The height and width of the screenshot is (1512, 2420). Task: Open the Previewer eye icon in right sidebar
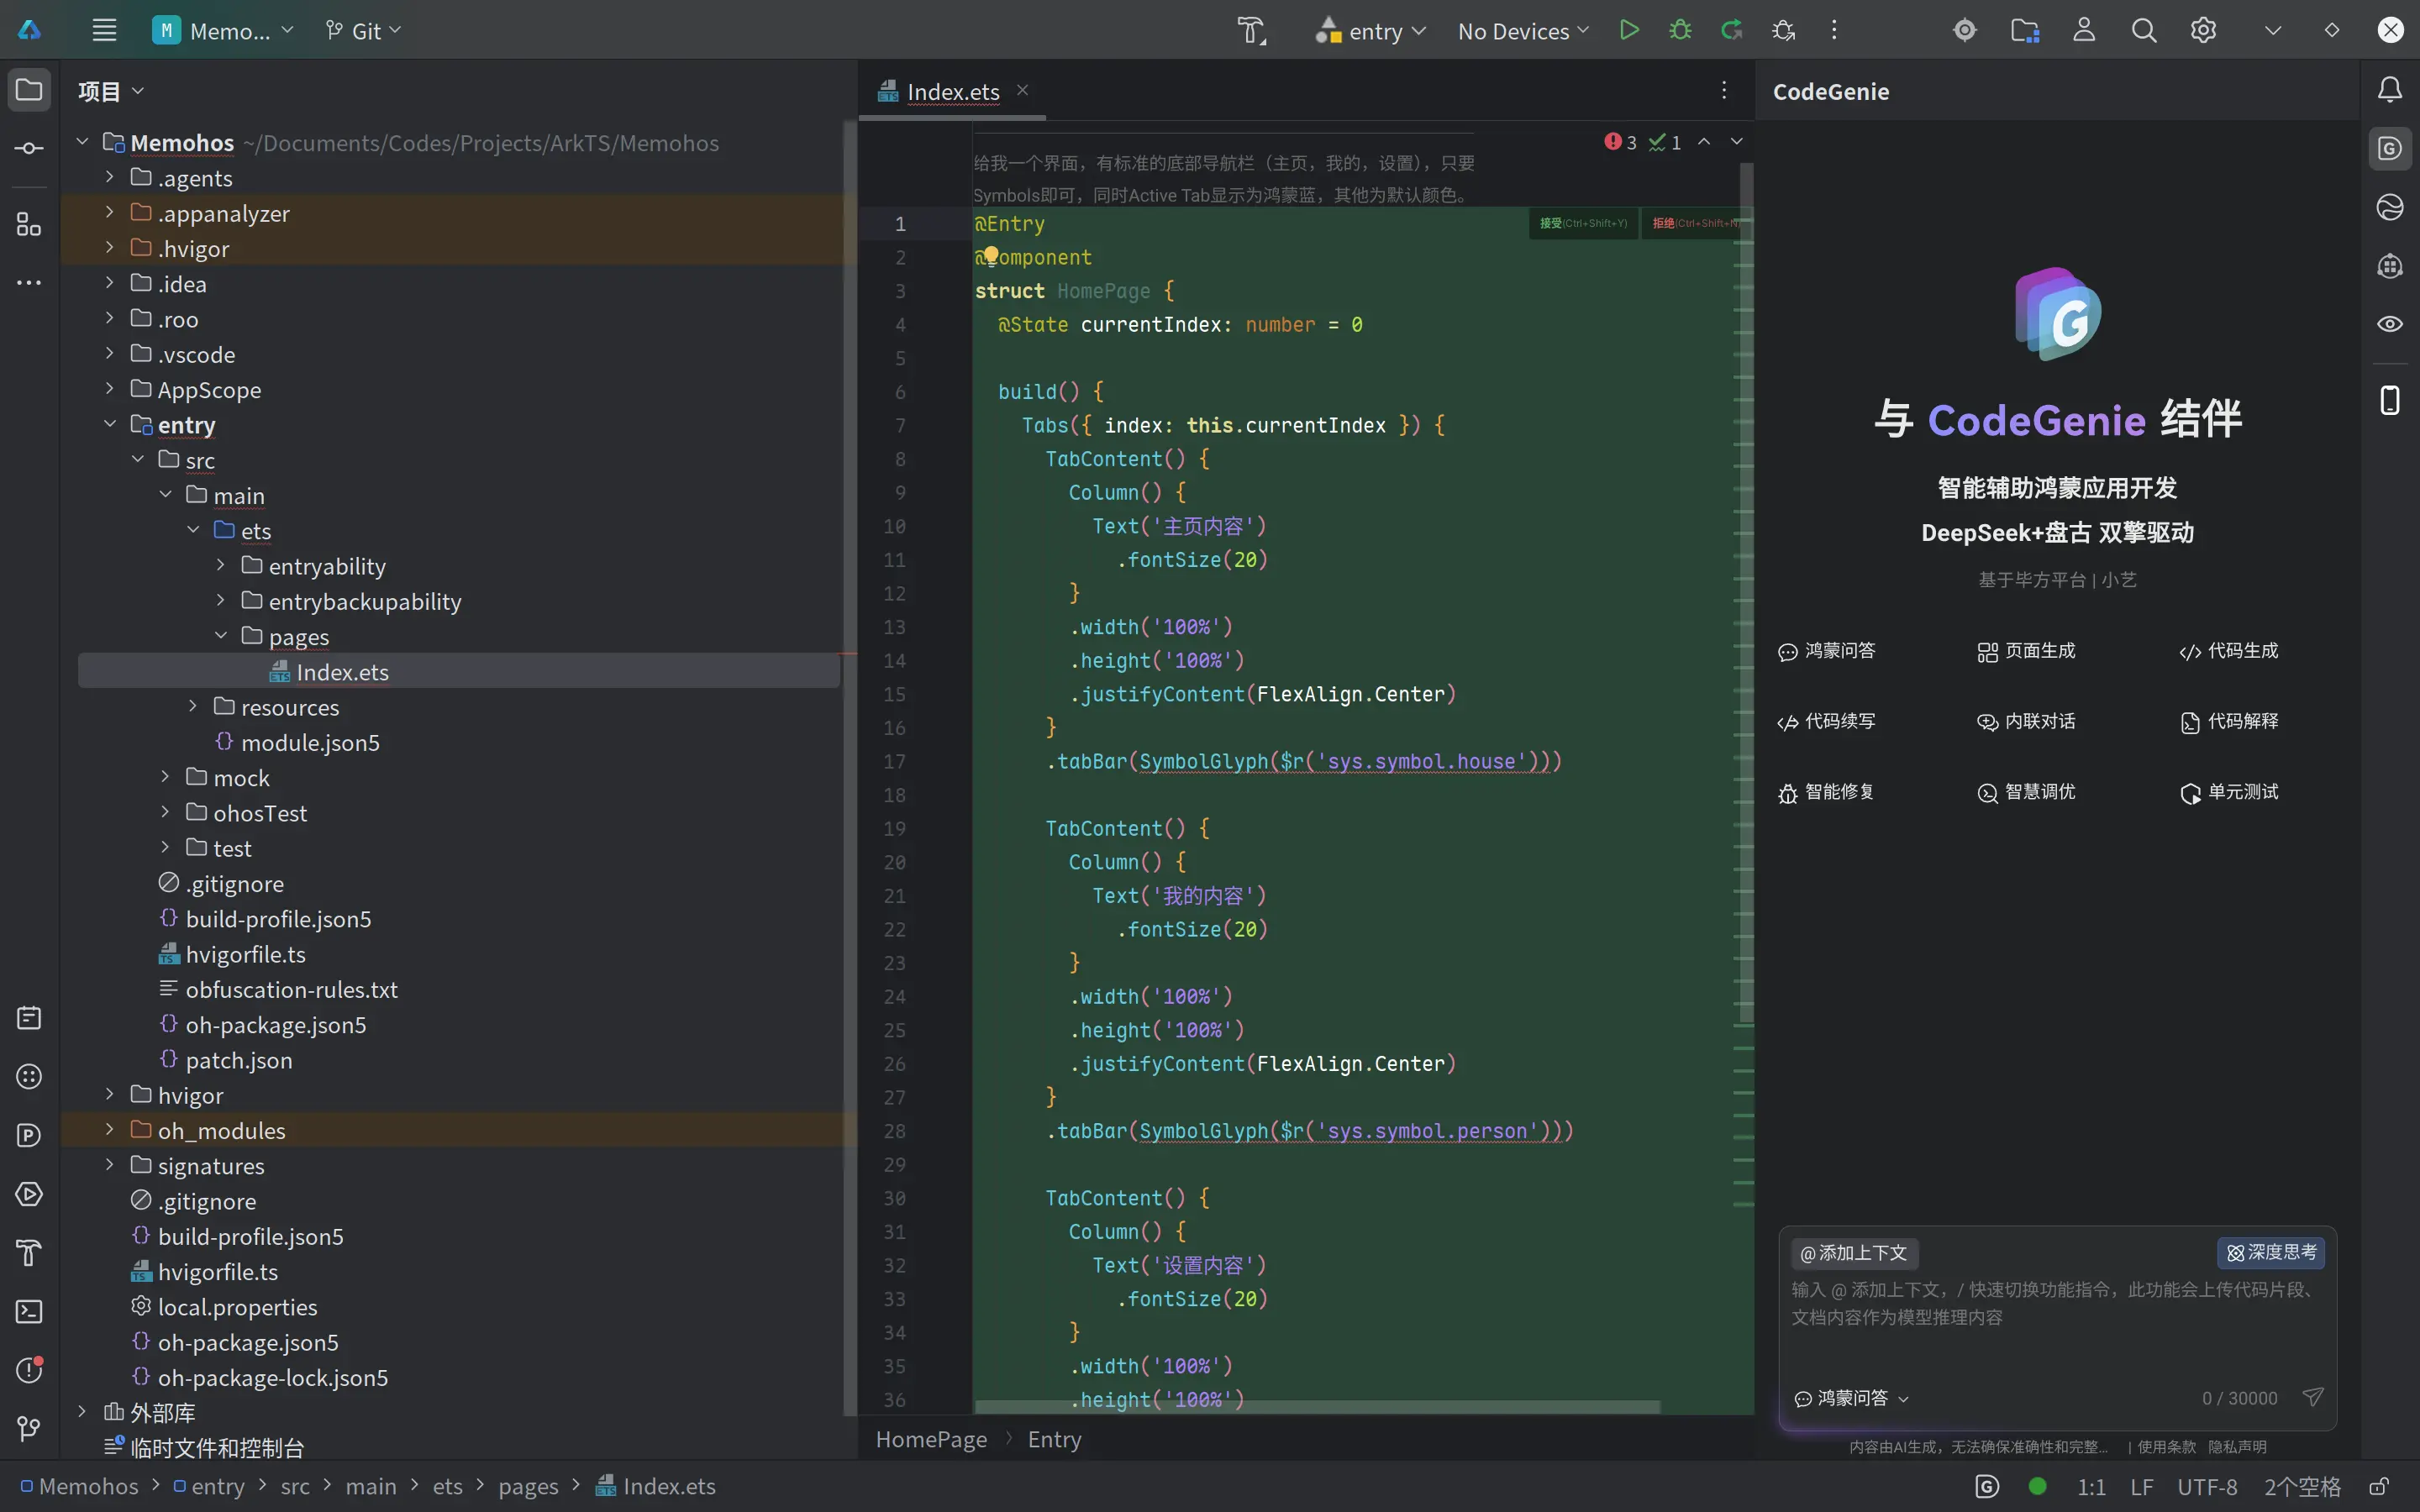click(2390, 324)
